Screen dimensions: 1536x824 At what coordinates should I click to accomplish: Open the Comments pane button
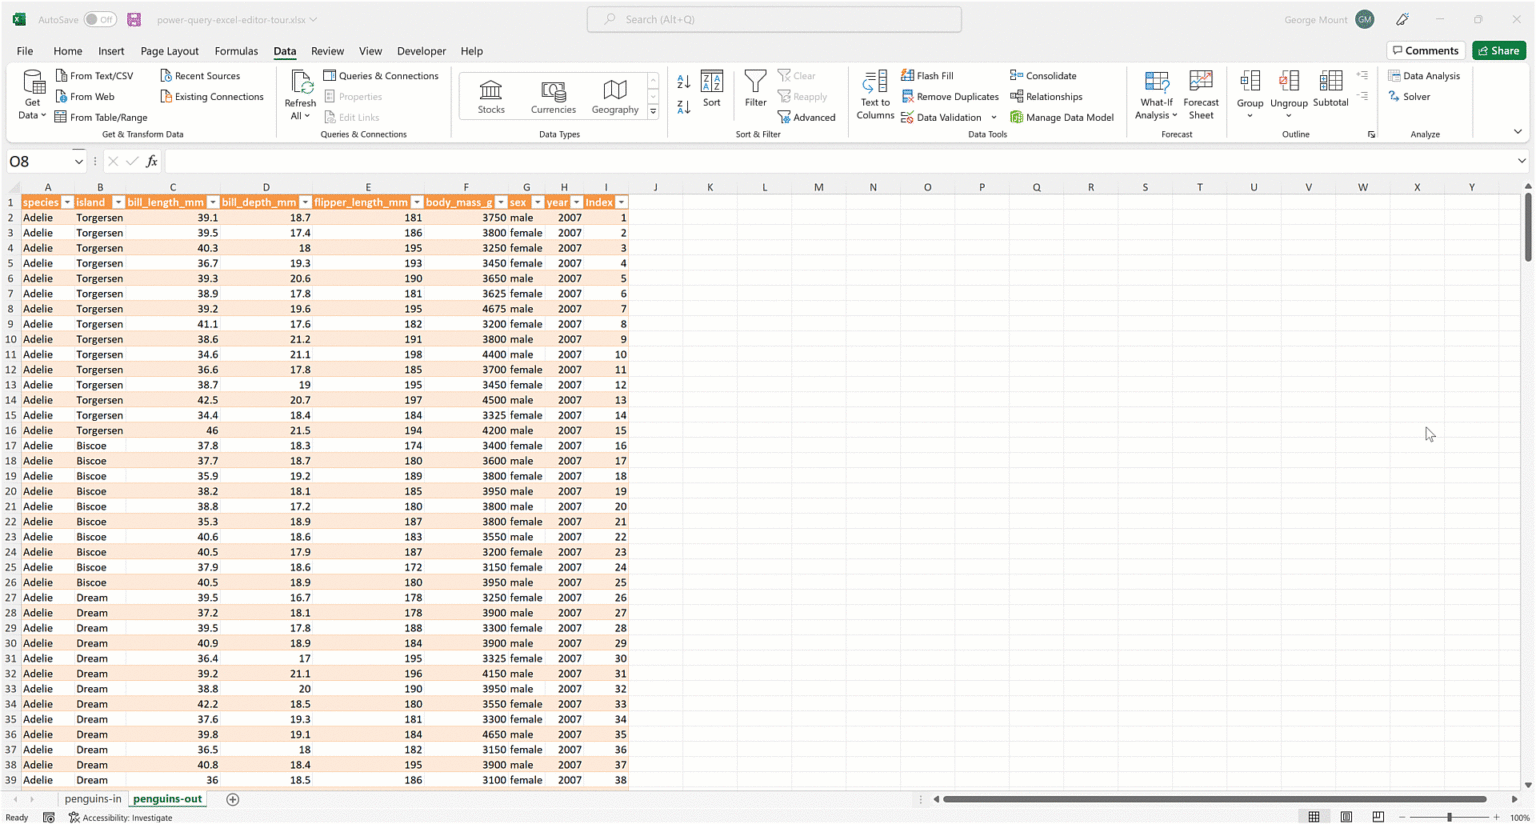1425,51
